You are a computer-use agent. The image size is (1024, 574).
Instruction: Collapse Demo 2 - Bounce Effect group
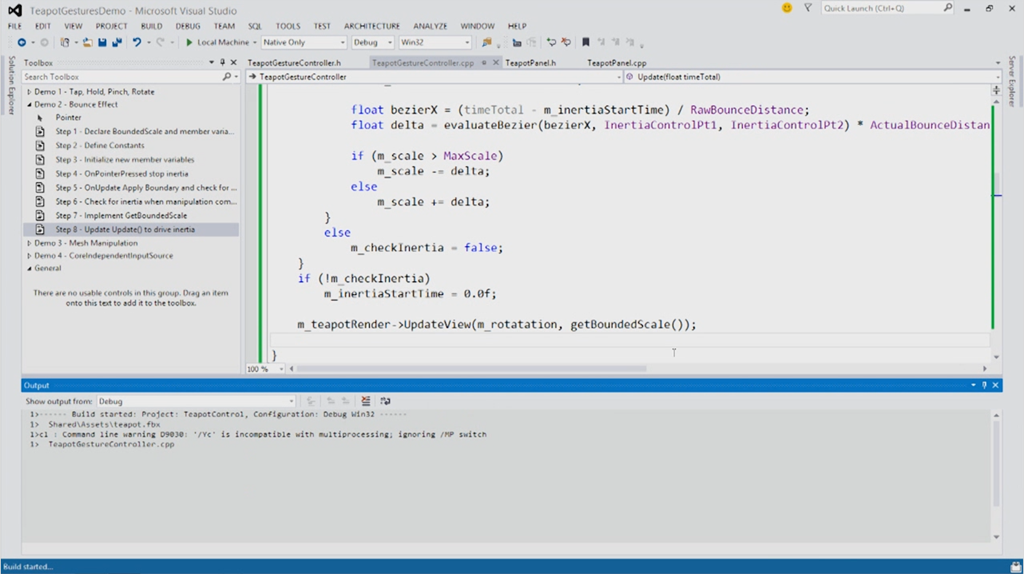[29, 104]
